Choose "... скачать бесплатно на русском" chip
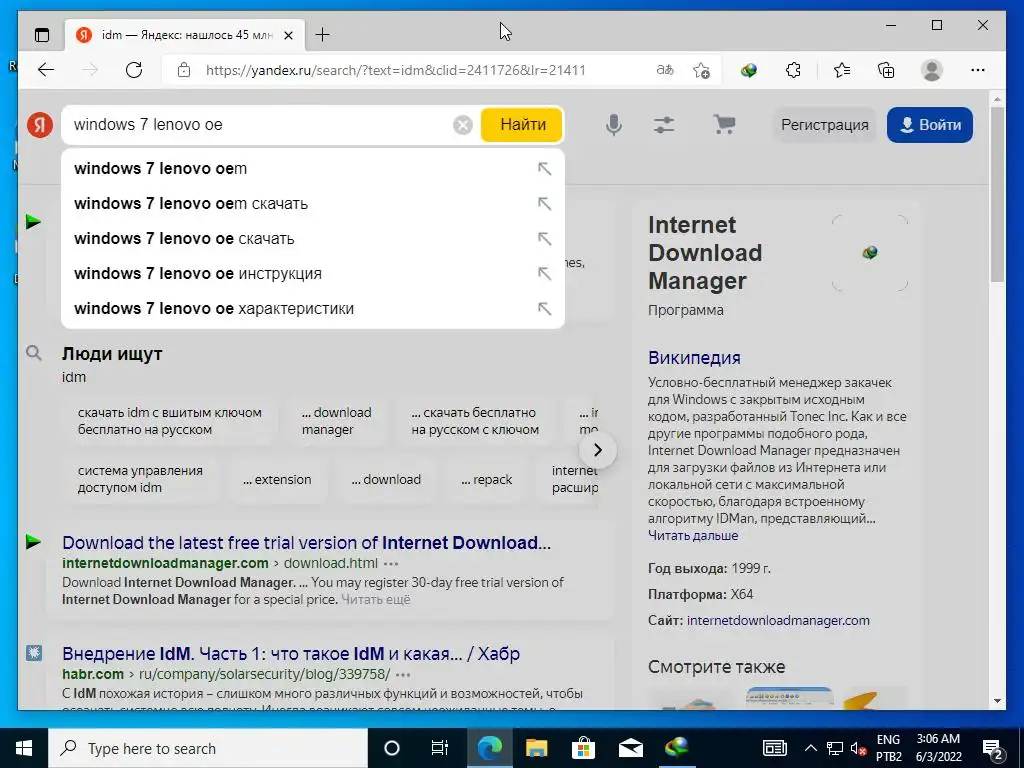This screenshot has width=1024, height=768. (475, 421)
